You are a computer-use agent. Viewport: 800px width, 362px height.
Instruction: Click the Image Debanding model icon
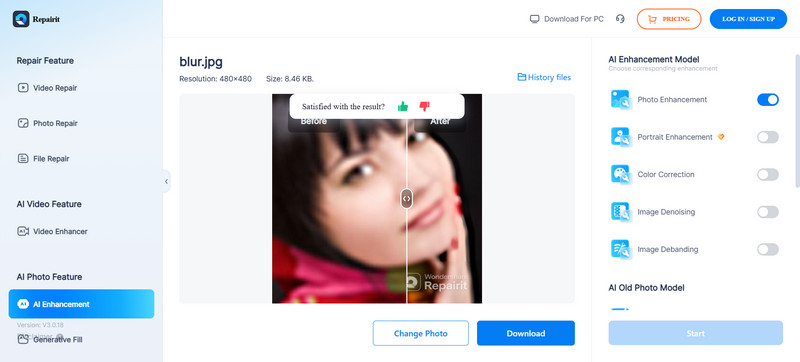(621, 249)
